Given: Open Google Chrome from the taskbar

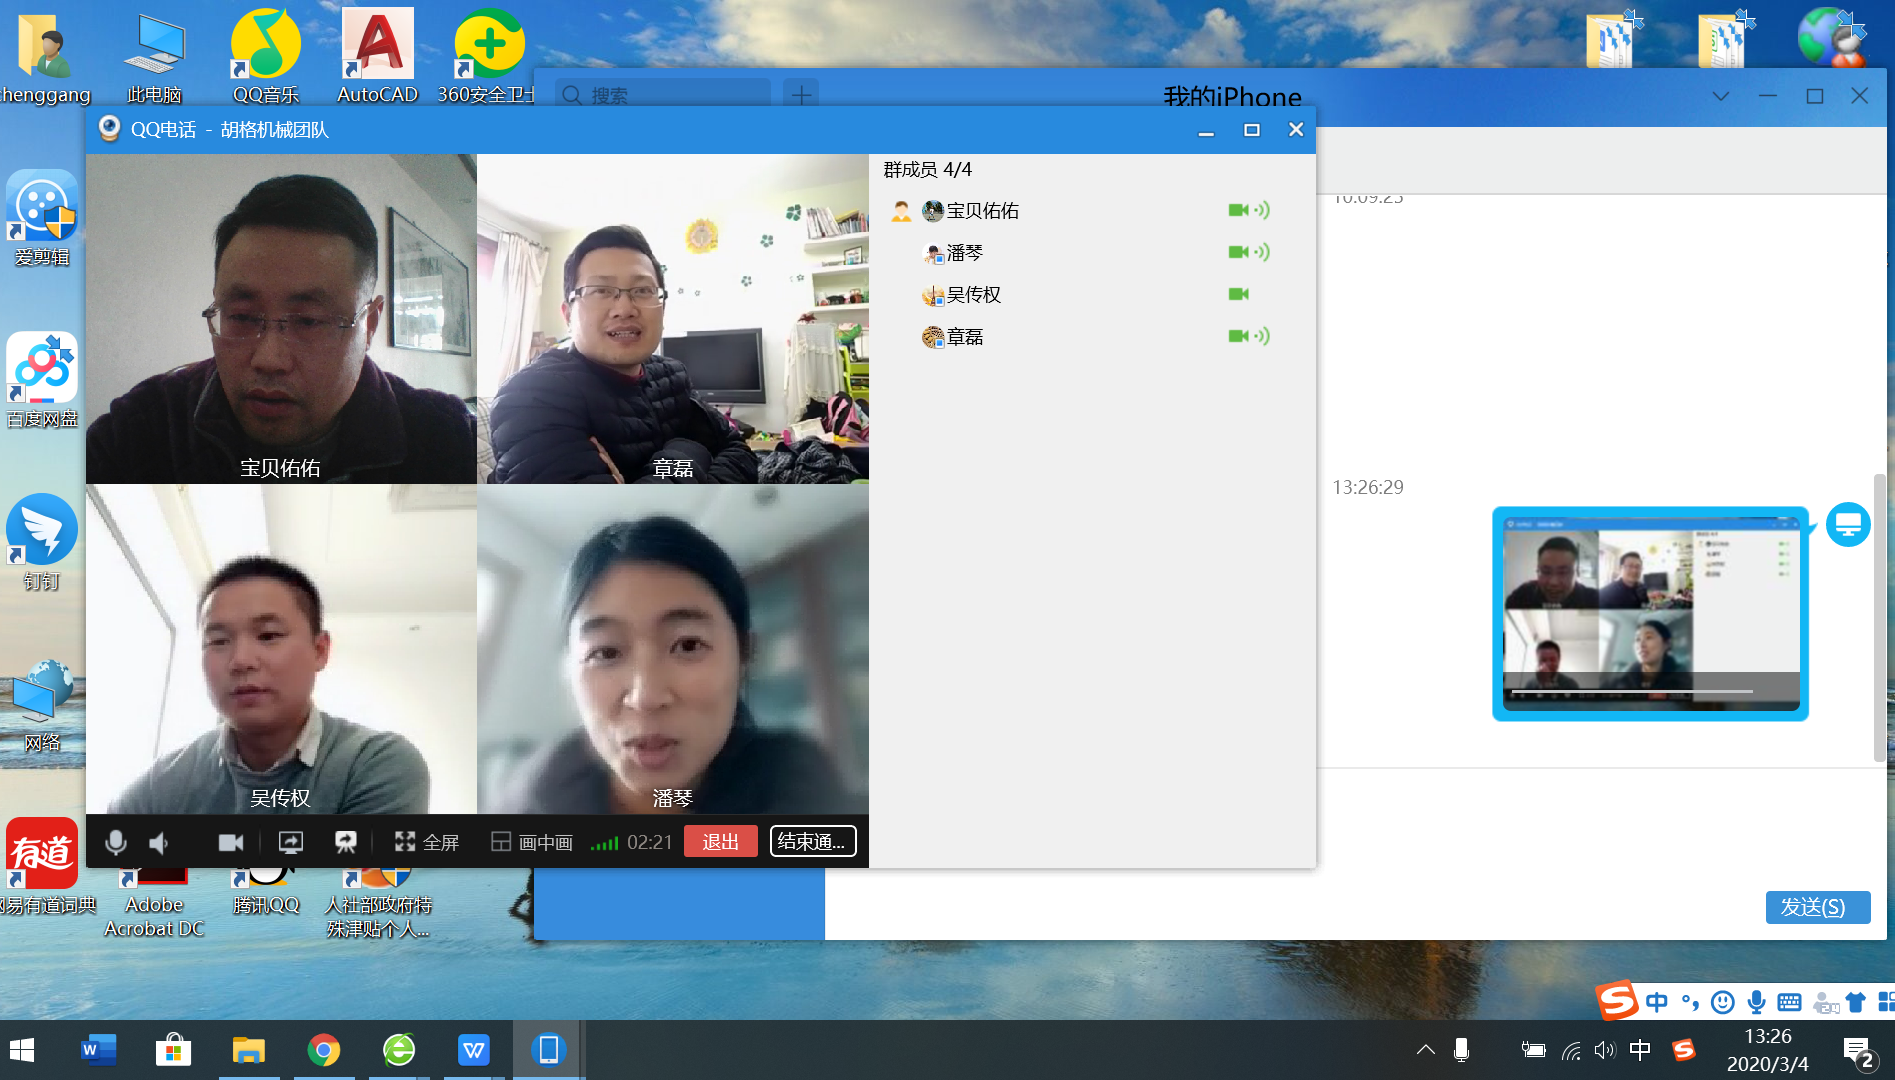Looking at the screenshot, I should (x=323, y=1050).
